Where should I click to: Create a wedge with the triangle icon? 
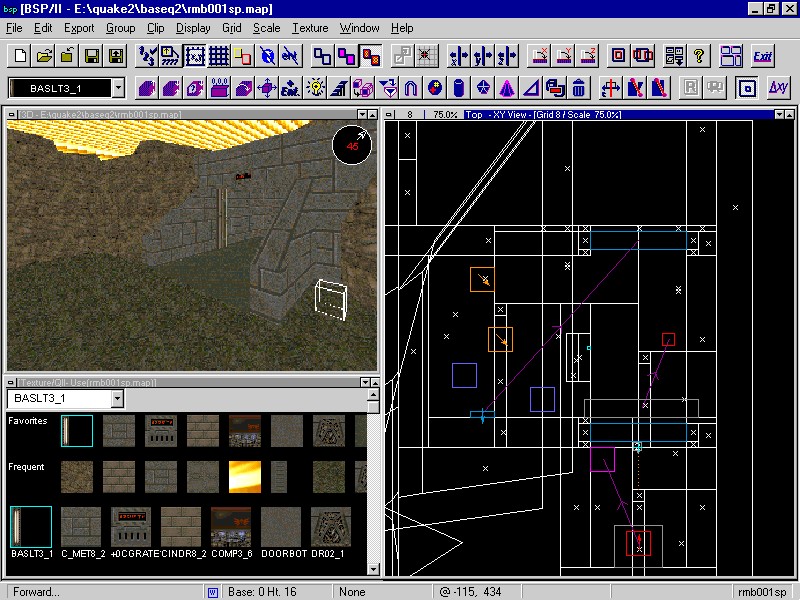(x=531, y=88)
